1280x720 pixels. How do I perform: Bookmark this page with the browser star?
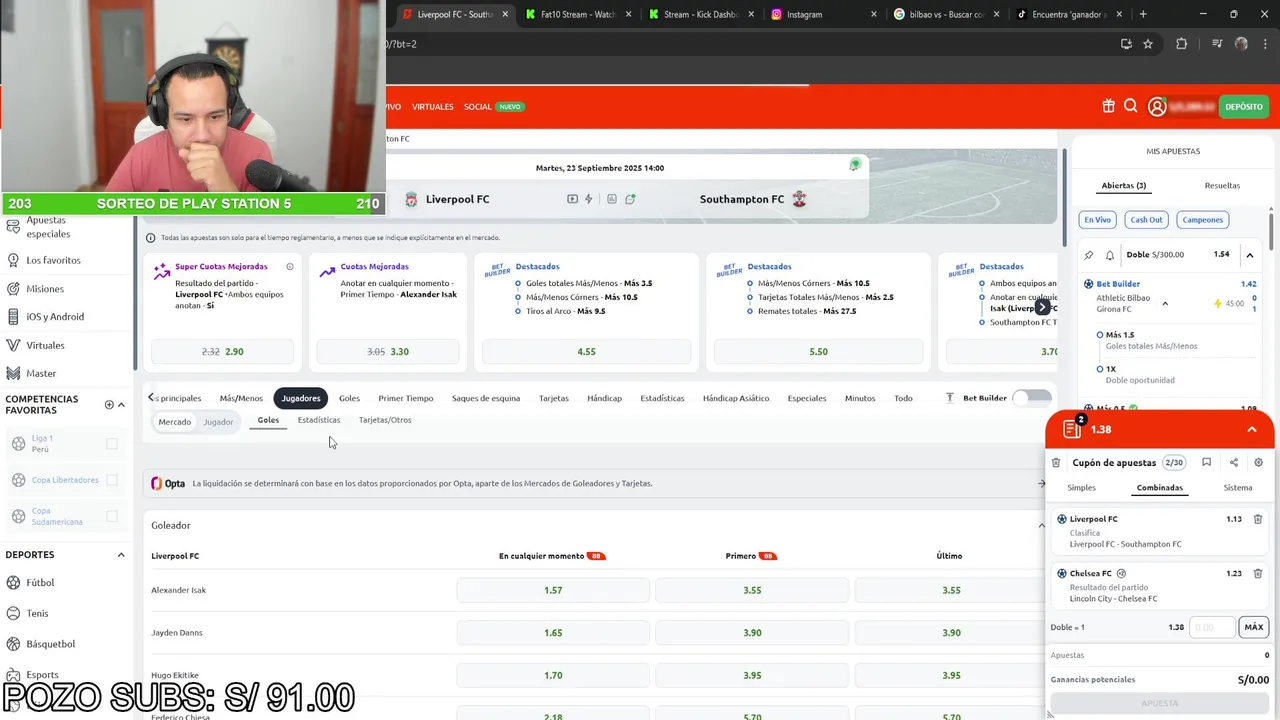click(1148, 44)
